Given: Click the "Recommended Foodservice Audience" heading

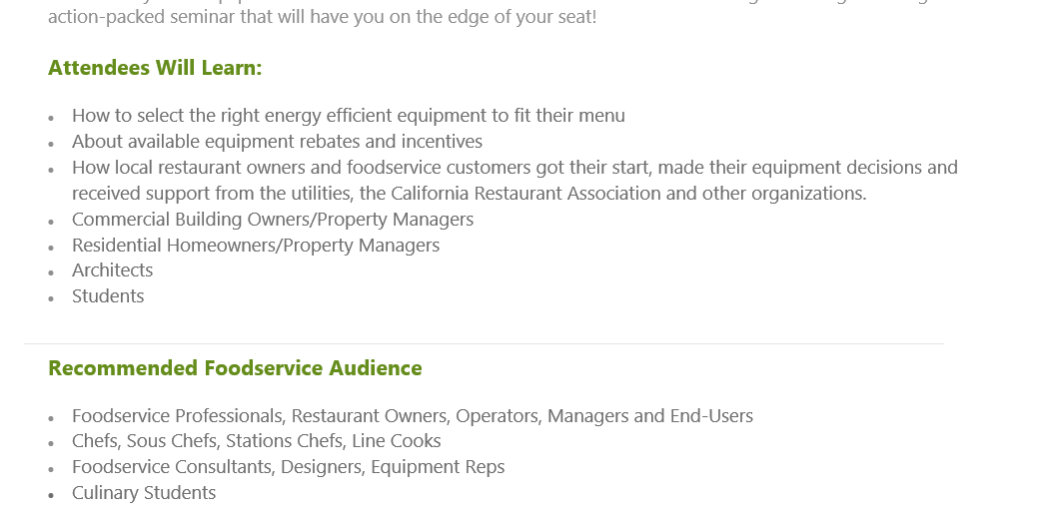Looking at the screenshot, I should (235, 368).
